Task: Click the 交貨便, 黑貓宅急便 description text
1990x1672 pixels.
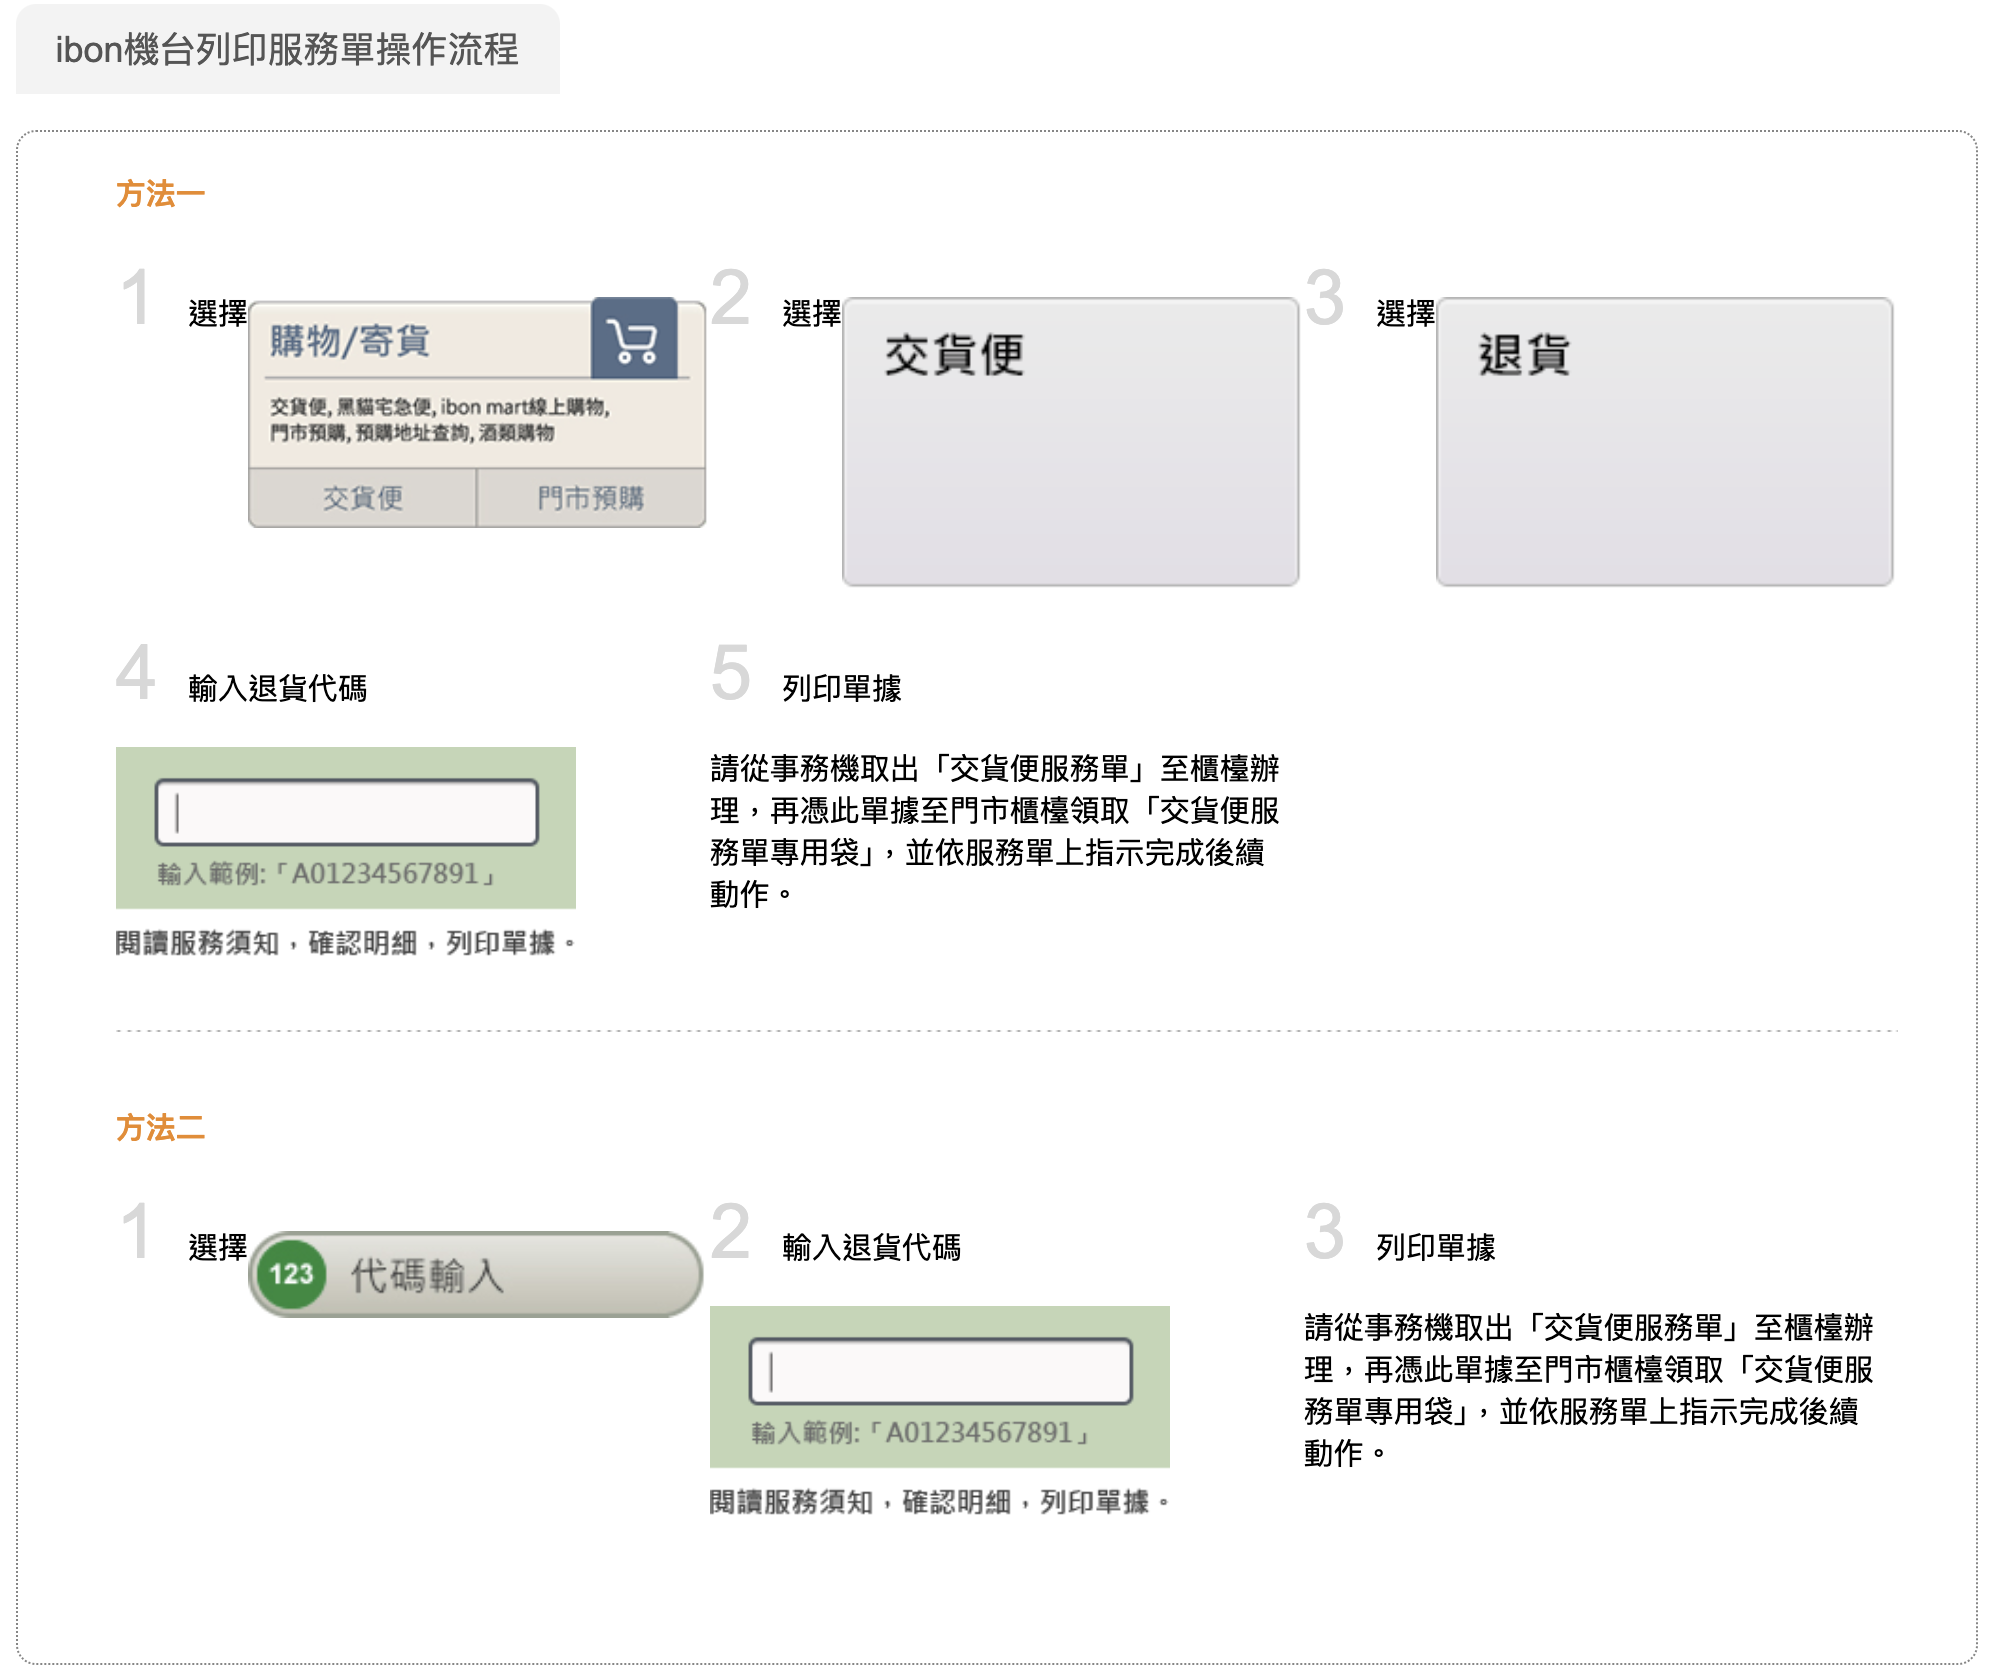Action: pyautogui.click(x=440, y=420)
